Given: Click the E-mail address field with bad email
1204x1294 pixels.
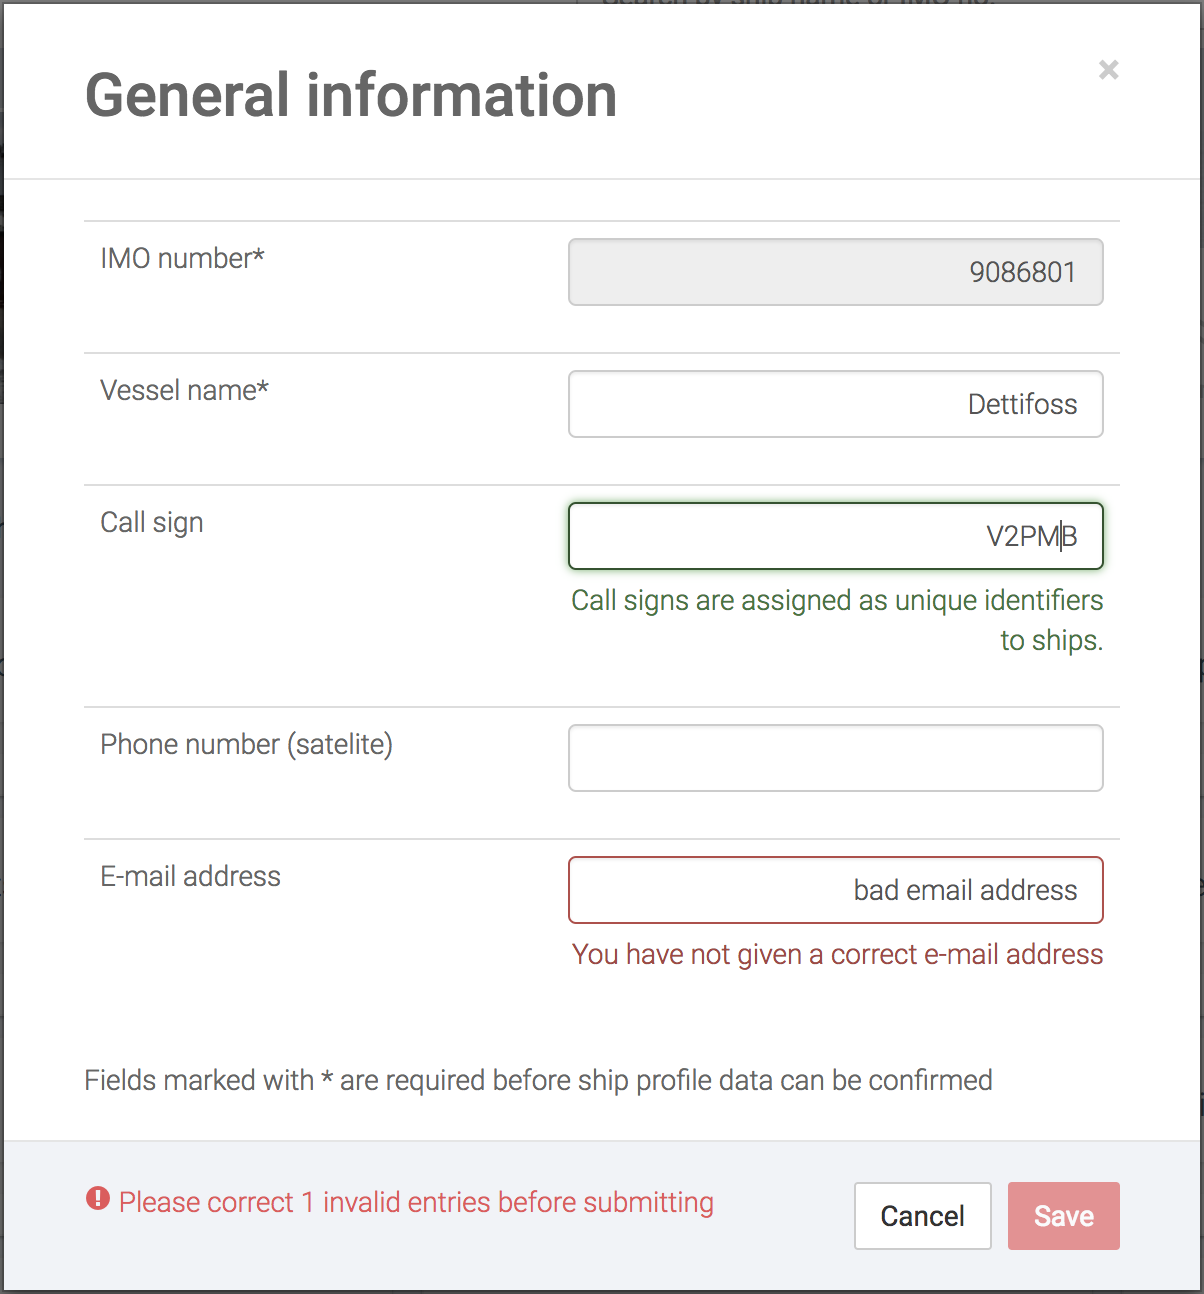Looking at the screenshot, I should click(x=836, y=890).
